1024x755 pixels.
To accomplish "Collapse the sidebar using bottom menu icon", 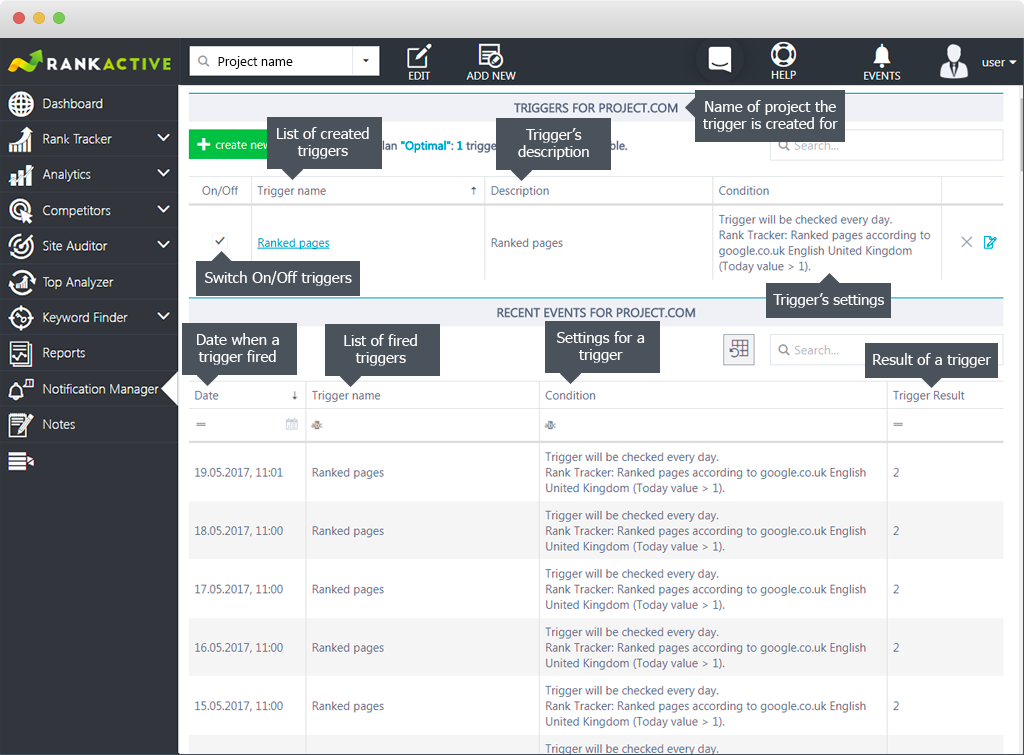I will (21, 461).
